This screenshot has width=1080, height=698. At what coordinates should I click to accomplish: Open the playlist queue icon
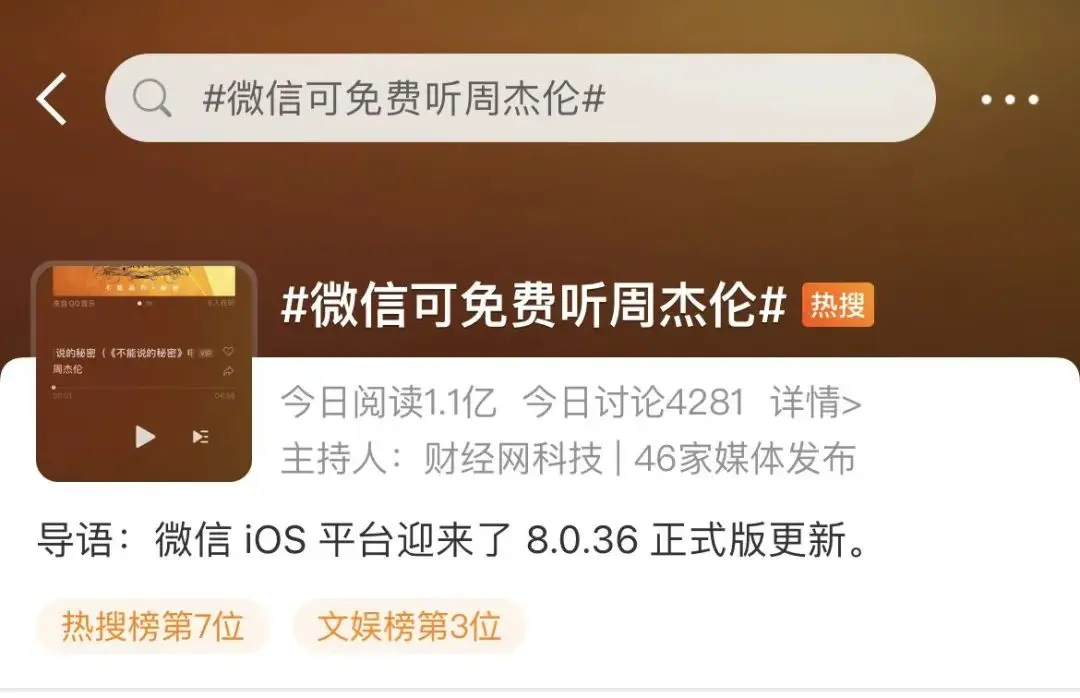200,436
